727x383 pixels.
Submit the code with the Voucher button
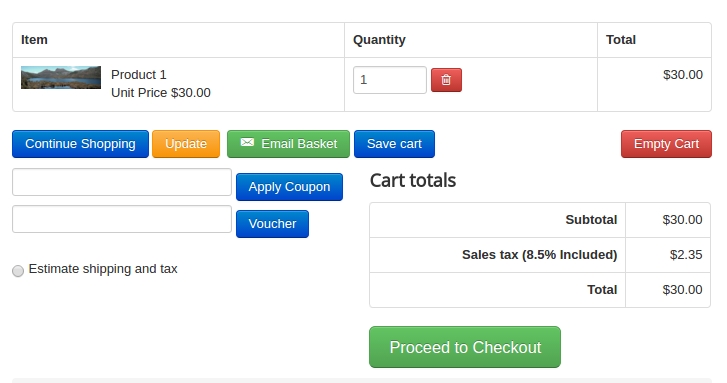(x=272, y=224)
